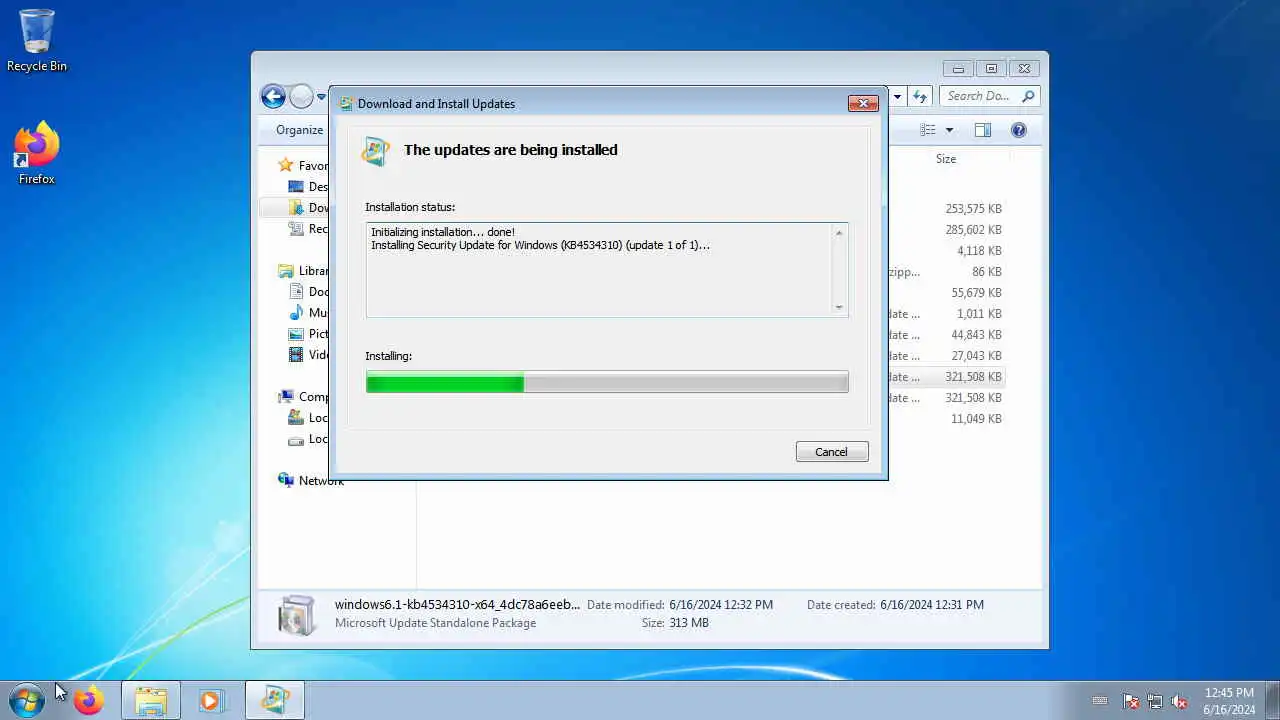Maximize the Explorer window
The width and height of the screenshot is (1280, 720).
click(991, 69)
